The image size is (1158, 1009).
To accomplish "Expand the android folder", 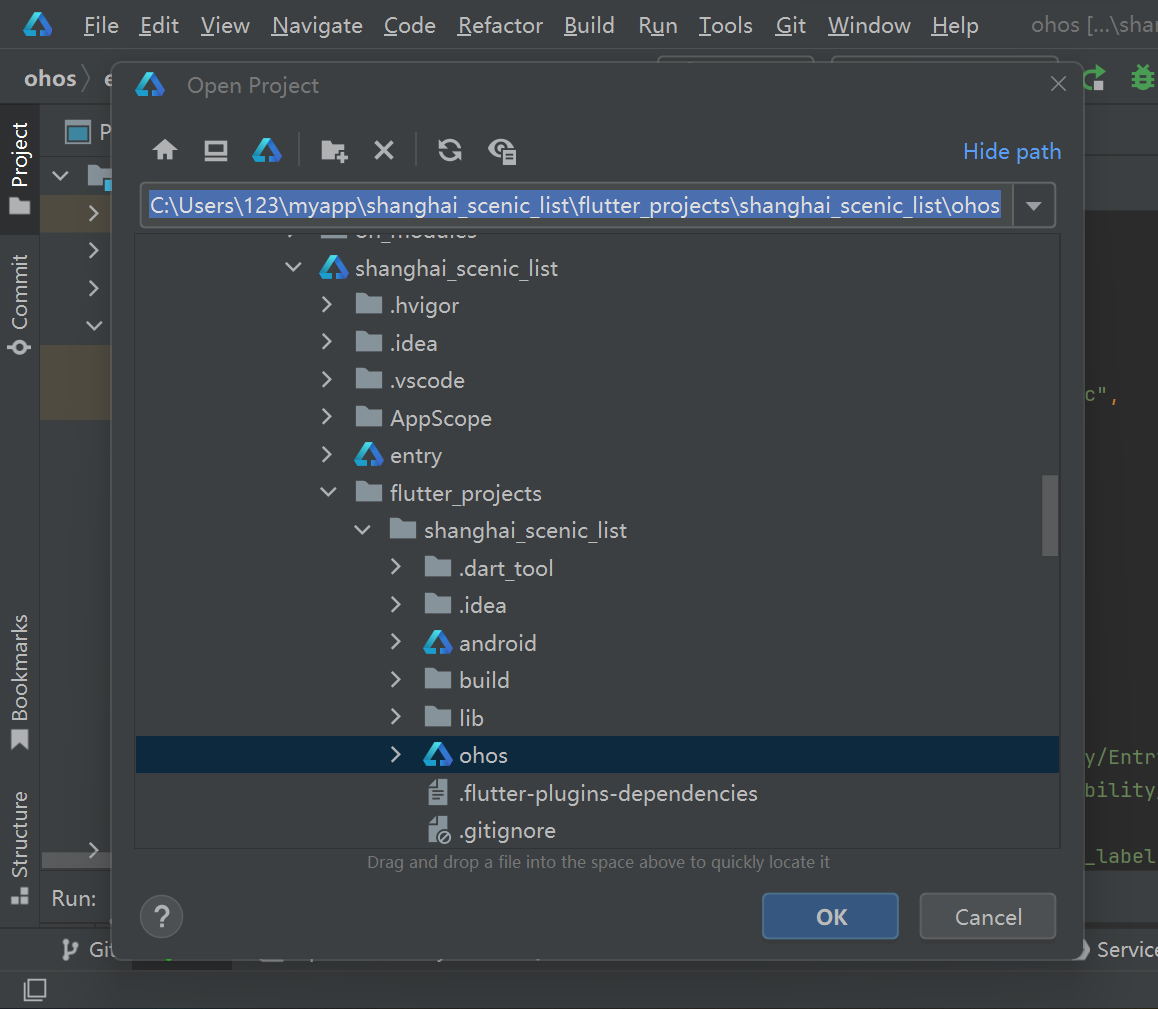I will pyautogui.click(x=396, y=642).
